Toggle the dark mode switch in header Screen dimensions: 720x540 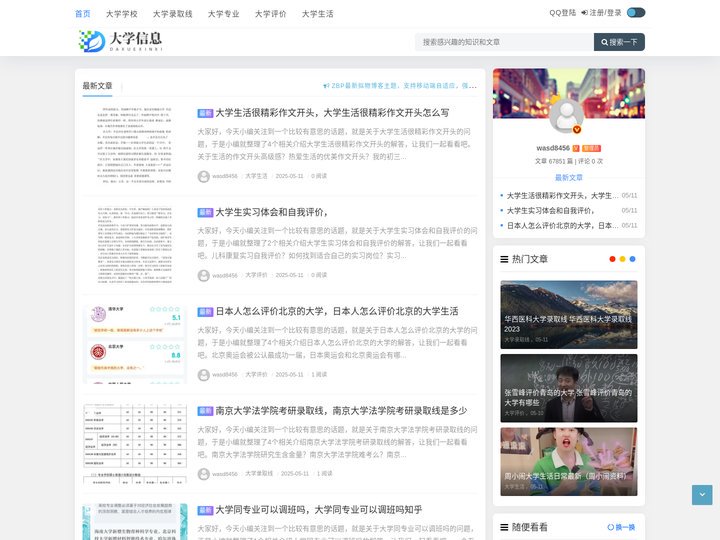click(636, 12)
